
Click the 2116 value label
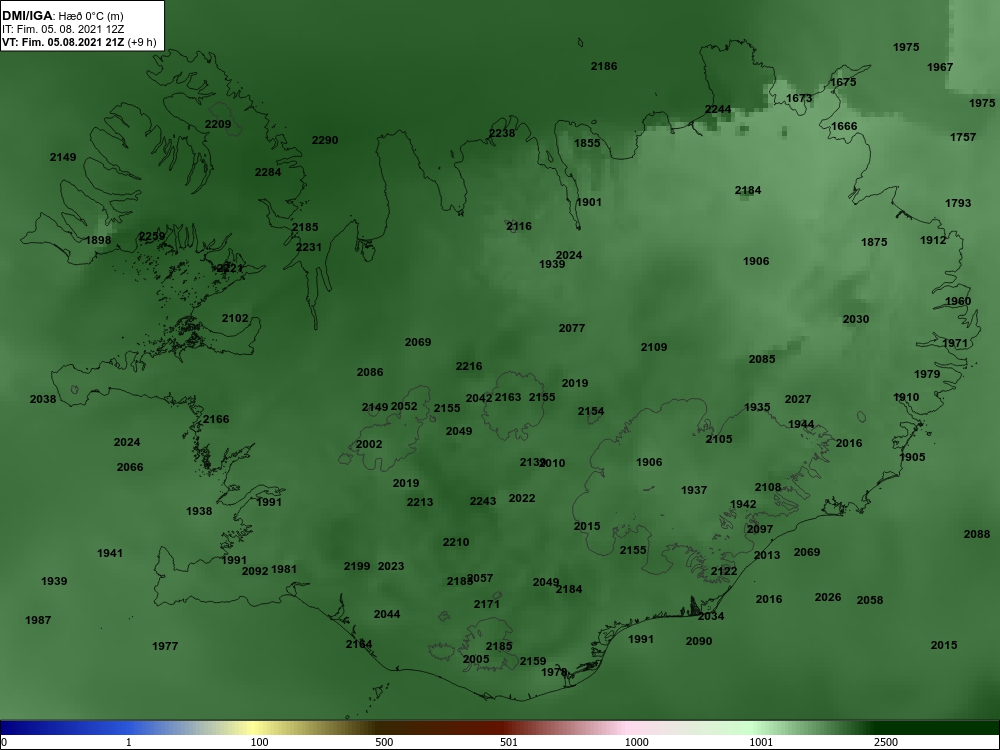(x=519, y=226)
